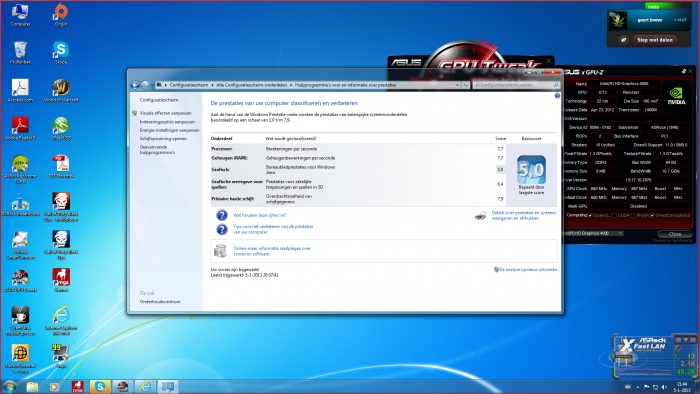The height and width of the screenshot is (394, 700).
Task: Open the red Adobe Reader desktop shortcut
Action: pos(20,129)
